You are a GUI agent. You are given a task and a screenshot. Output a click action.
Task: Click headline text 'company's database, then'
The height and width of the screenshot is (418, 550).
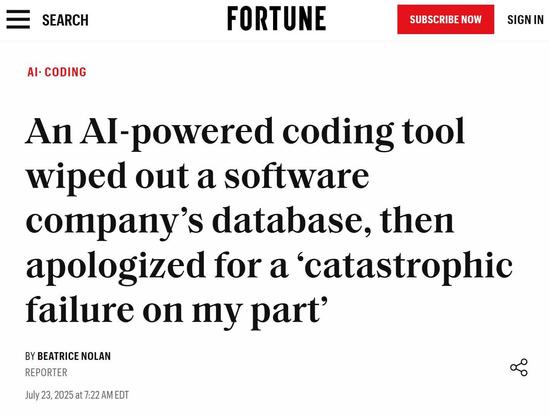coord(240,222)
